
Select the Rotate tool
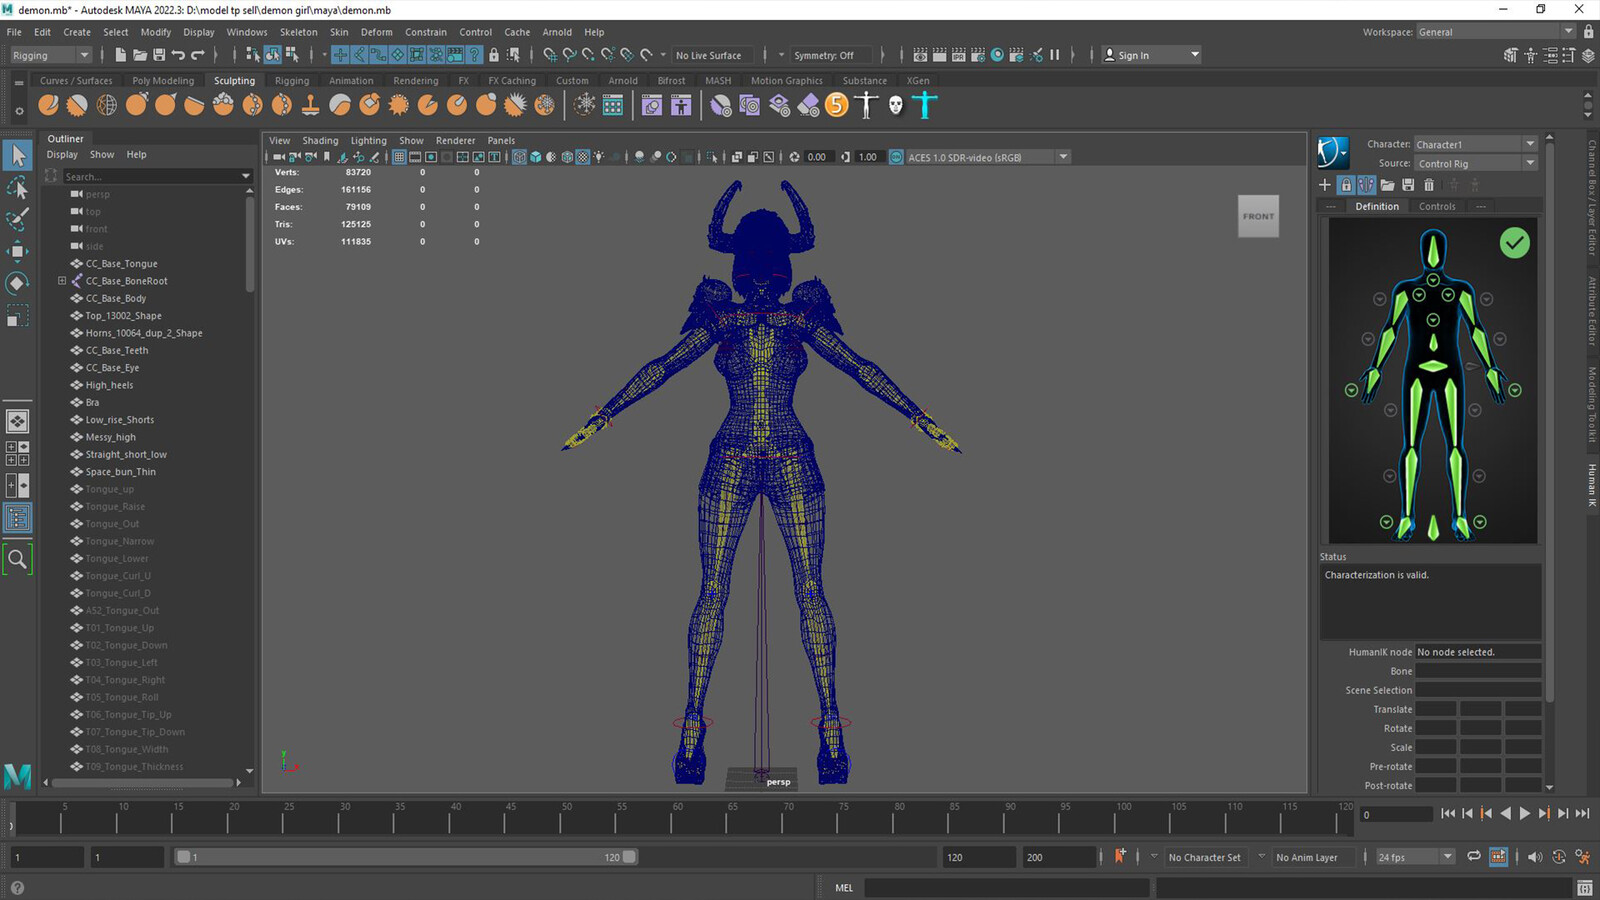[x=17, y=283]
